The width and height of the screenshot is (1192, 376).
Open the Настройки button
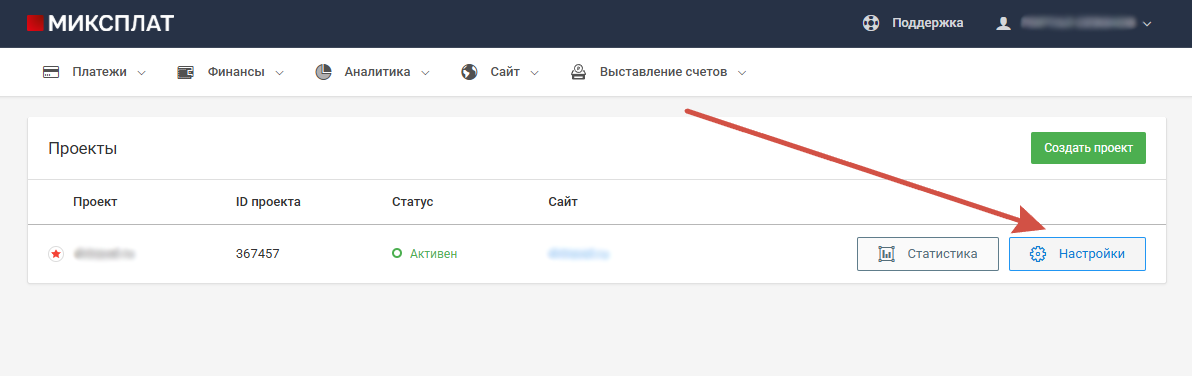1077,254
